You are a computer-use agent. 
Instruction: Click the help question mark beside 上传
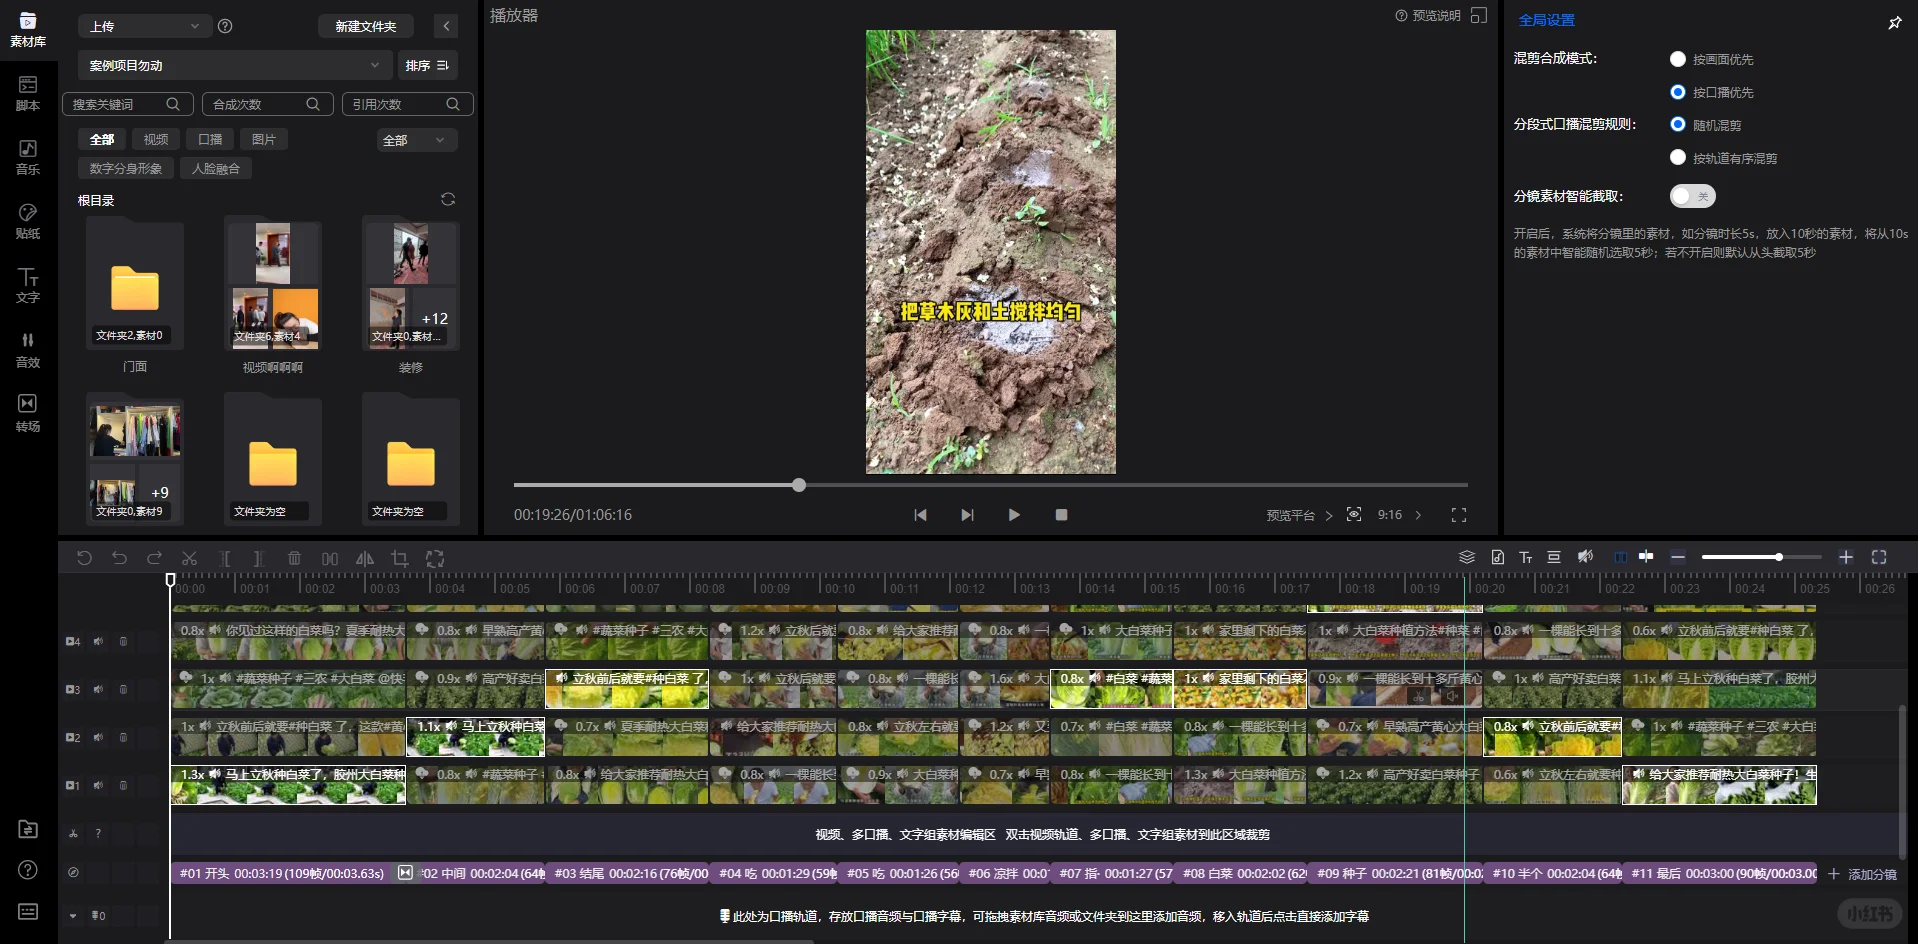click(x=225, y=26)
